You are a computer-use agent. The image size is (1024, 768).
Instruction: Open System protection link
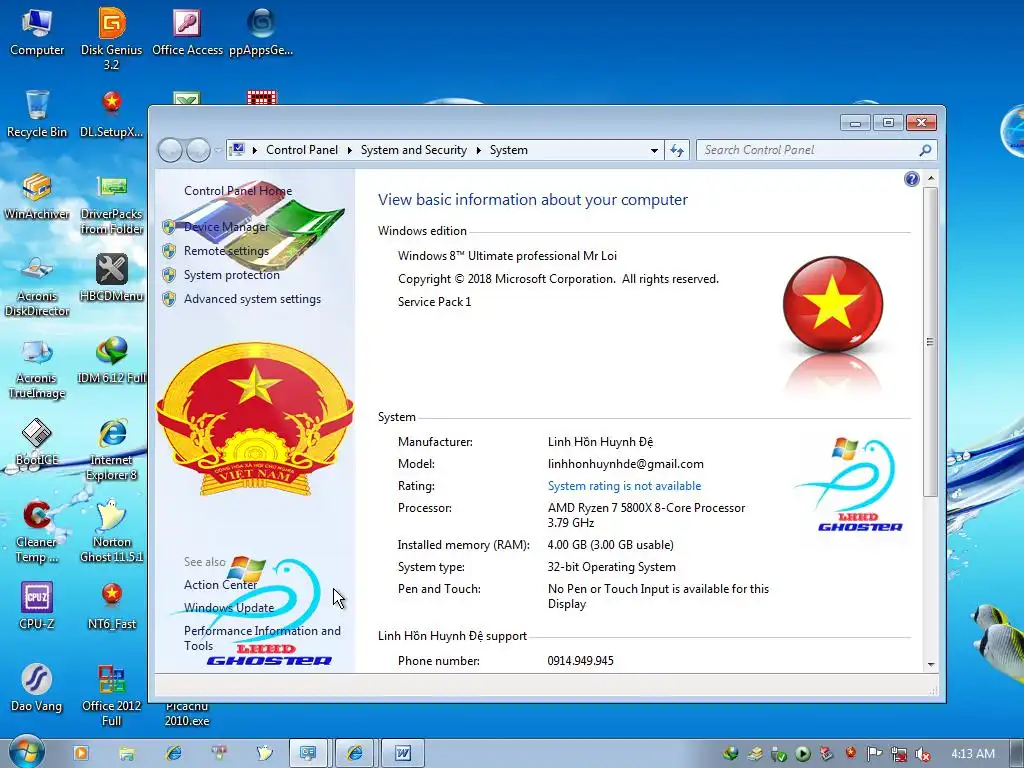click(x=232, y=275)
